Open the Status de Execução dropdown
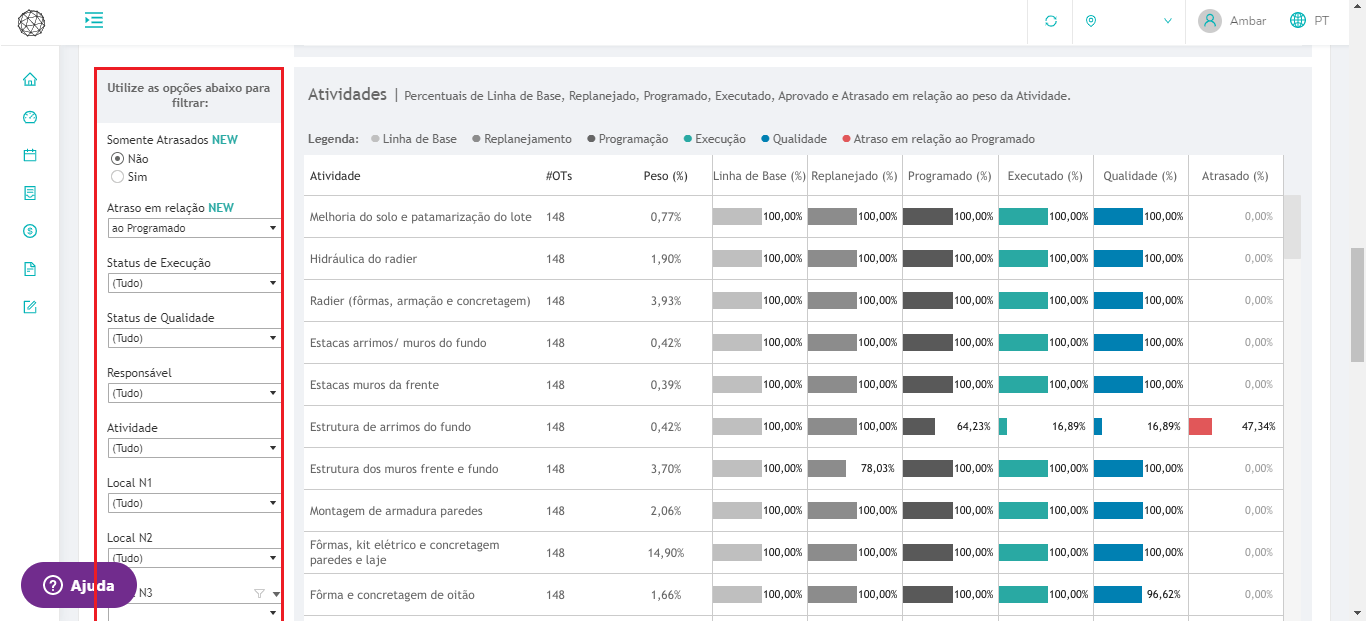Screen dimensions: 1366x621 194,283
